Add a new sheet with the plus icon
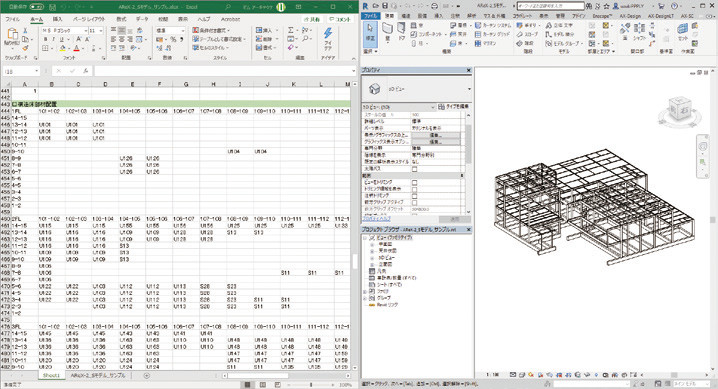 tap(147, 376)
